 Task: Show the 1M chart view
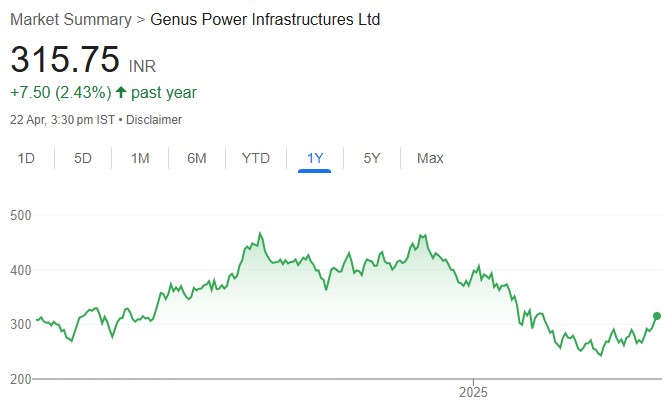tap(140, 158)
